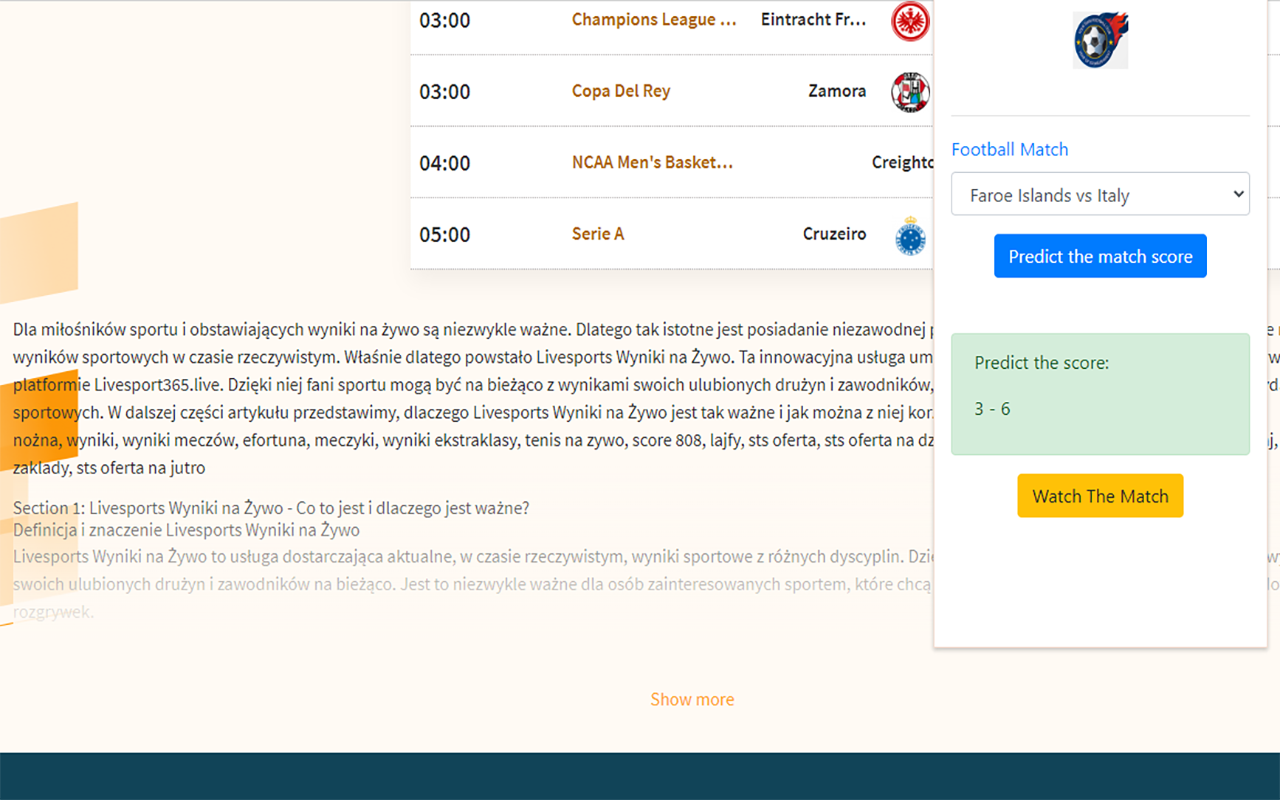The height and width of the screenshot is (800, 1280).
Task: Expand article with Show more
Action: coord(692,699)
